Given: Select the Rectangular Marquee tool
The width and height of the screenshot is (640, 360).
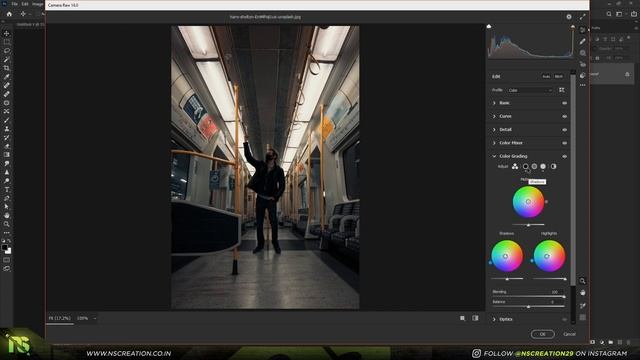Looking at the screenshot, I should coord(7,42).
